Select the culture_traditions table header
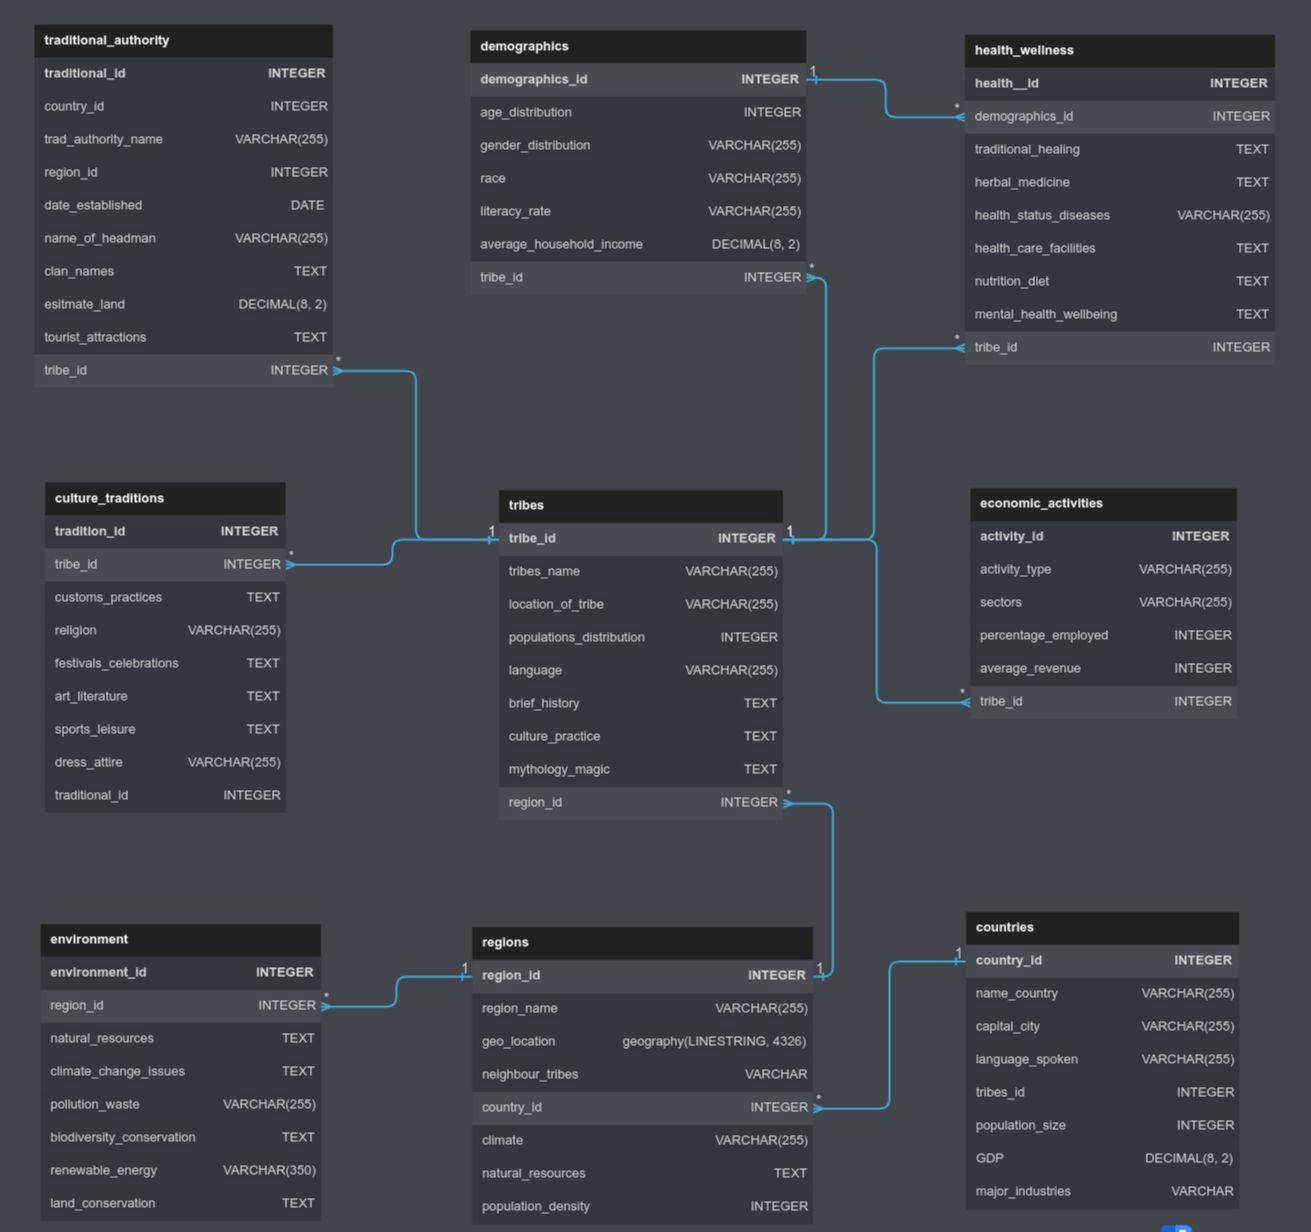The image size is (1311, 1232). [165, 498]
